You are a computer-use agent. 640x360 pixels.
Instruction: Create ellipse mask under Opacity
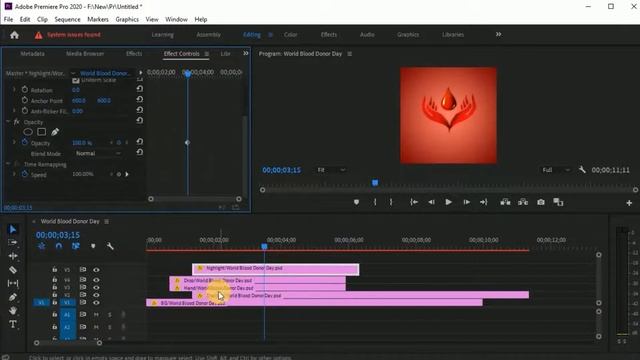click(28, 132)
